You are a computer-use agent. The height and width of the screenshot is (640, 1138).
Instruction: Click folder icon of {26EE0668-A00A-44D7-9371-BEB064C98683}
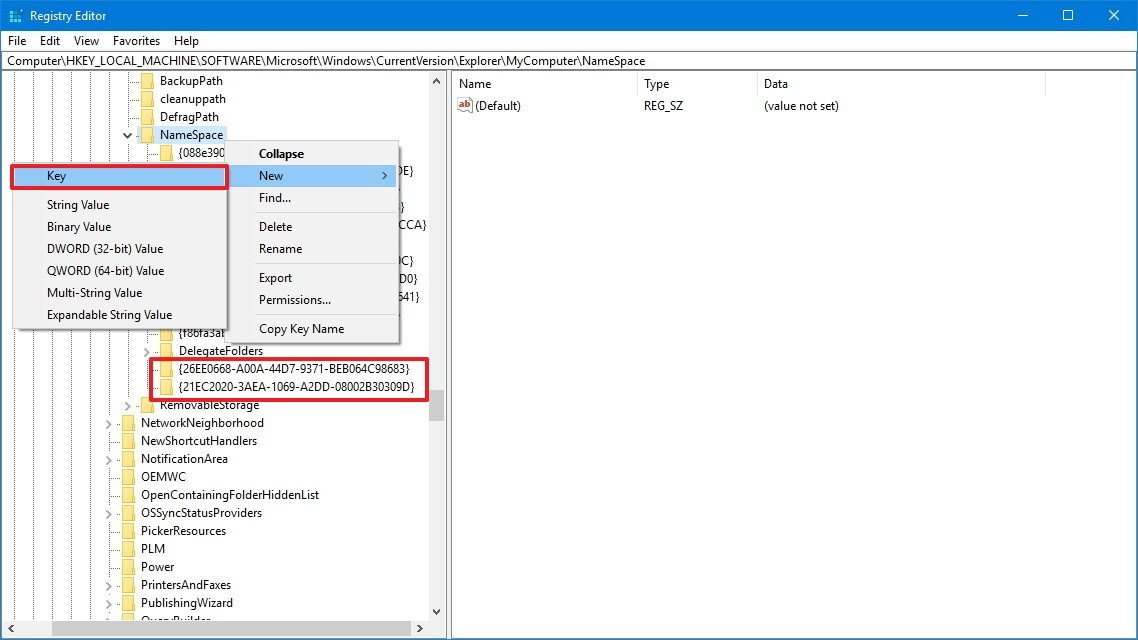(166, 369)
